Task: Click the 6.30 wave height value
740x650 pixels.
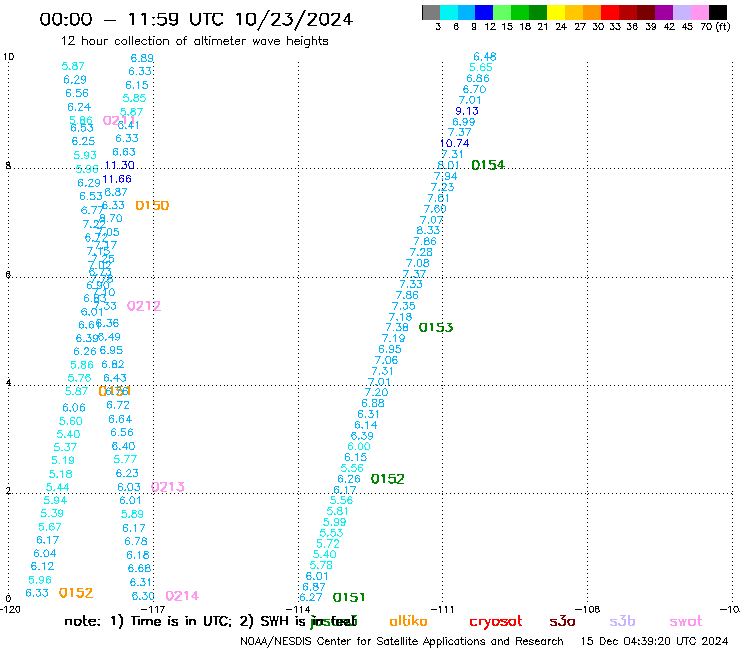Action: (143, 596)
